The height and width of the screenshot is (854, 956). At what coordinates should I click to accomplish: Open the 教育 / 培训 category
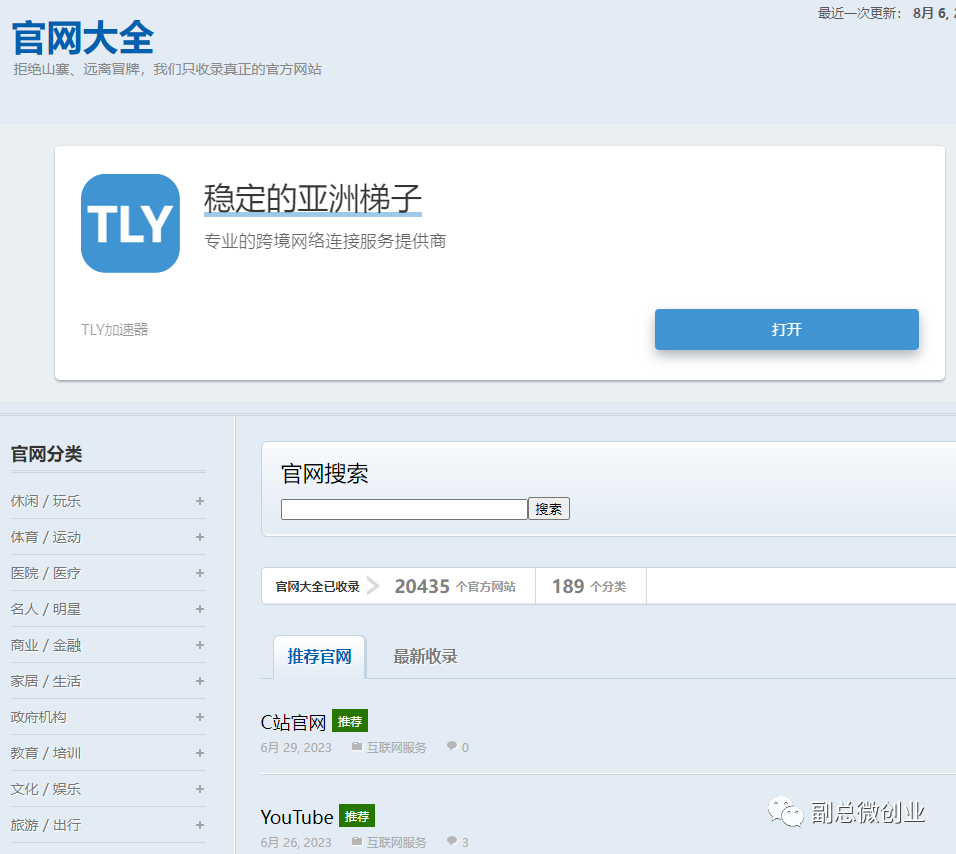[x=46, y=753]
